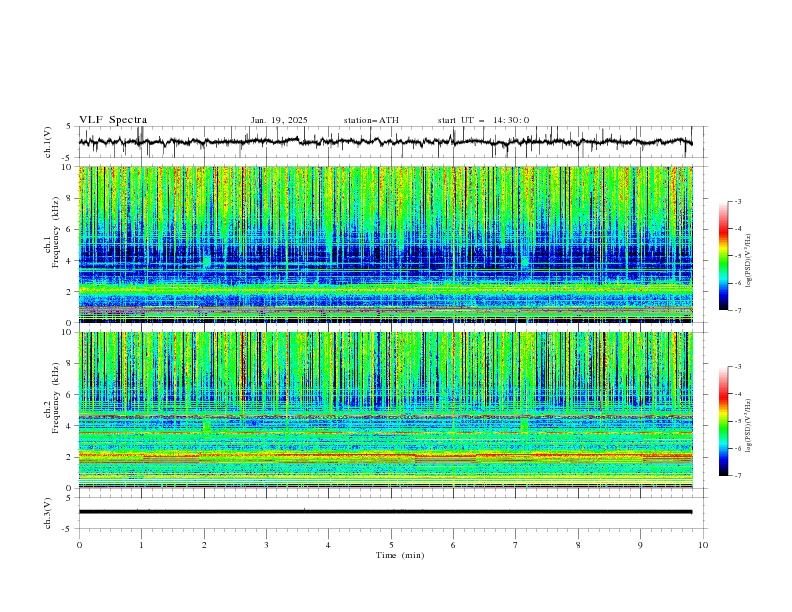Click the "start UT = 14:30:0" text
The image size is (792, 612).
click(x=483, y=120)
